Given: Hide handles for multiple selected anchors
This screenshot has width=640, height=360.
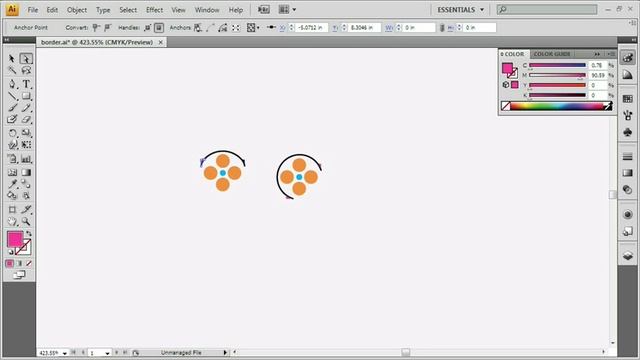Looking at the screenshot, I should [159, 28].
